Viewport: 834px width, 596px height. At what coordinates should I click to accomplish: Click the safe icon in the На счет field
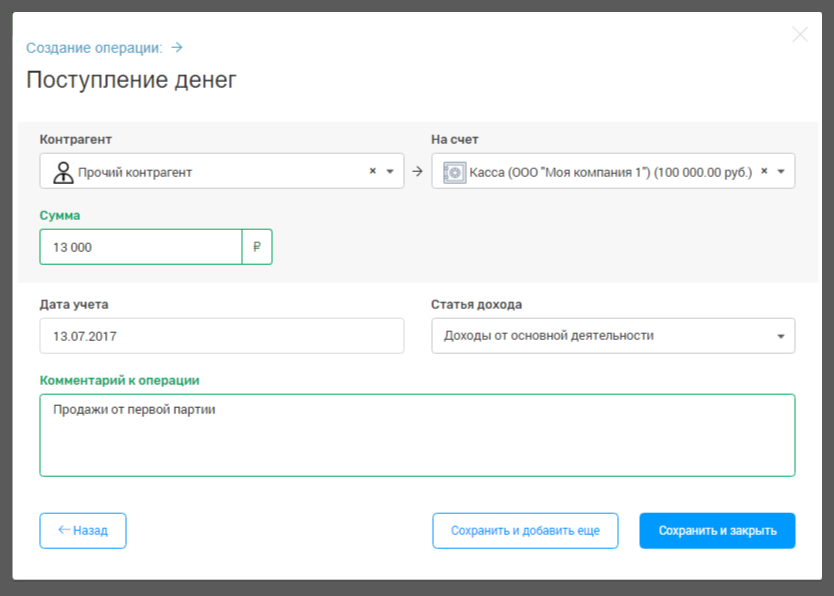pyautogui.click(x=455, y=172)
